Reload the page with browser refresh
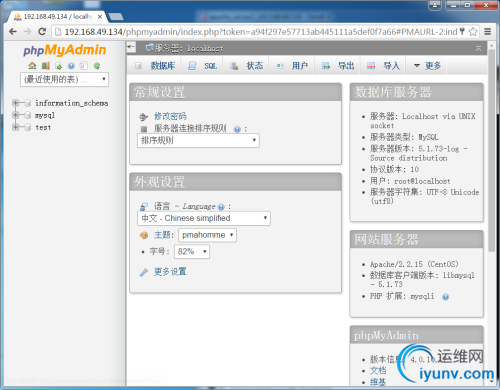The width and height of the screenshot is (500, 390). point(42,32)
